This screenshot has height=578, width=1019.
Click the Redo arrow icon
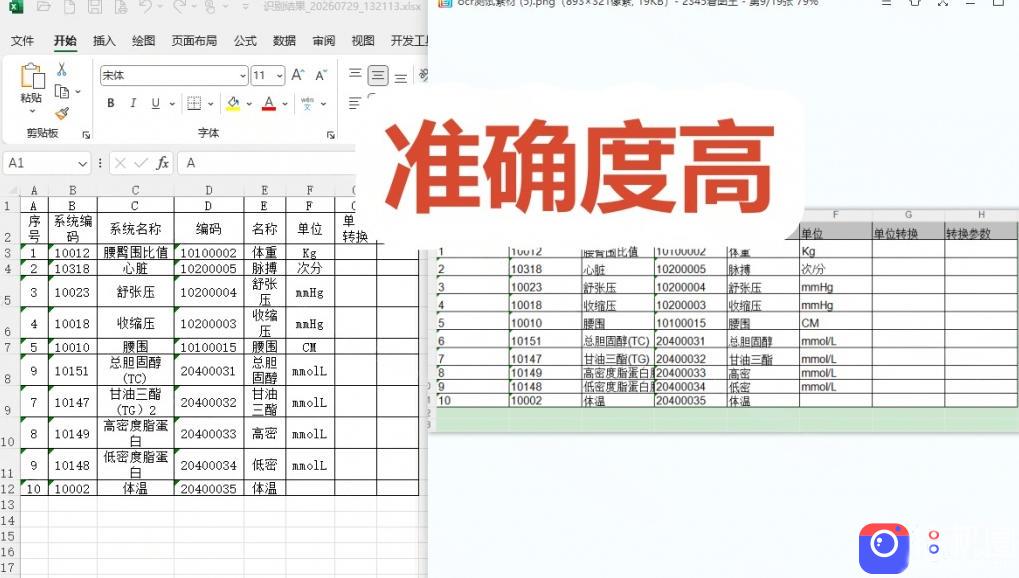click(x=179, y=7)
